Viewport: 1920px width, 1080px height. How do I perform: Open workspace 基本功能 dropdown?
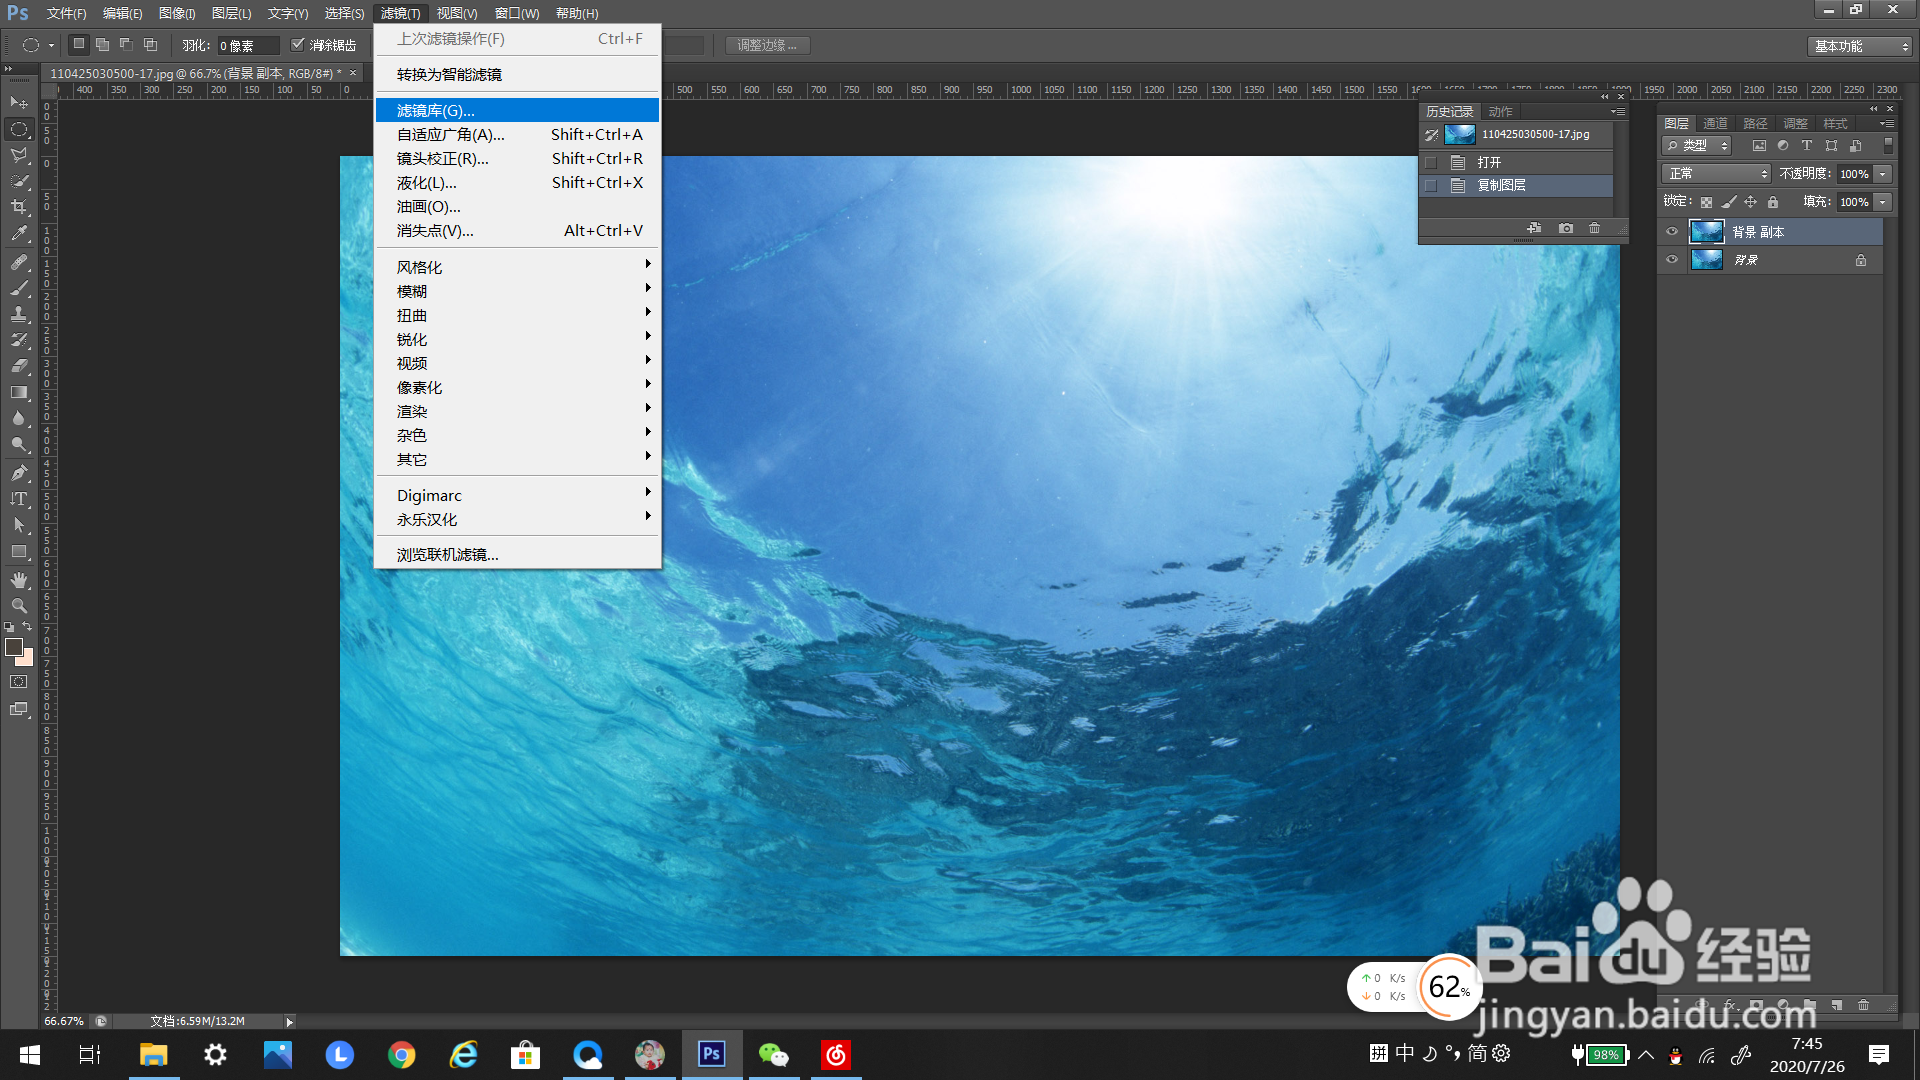click(x=1860, y=46)
